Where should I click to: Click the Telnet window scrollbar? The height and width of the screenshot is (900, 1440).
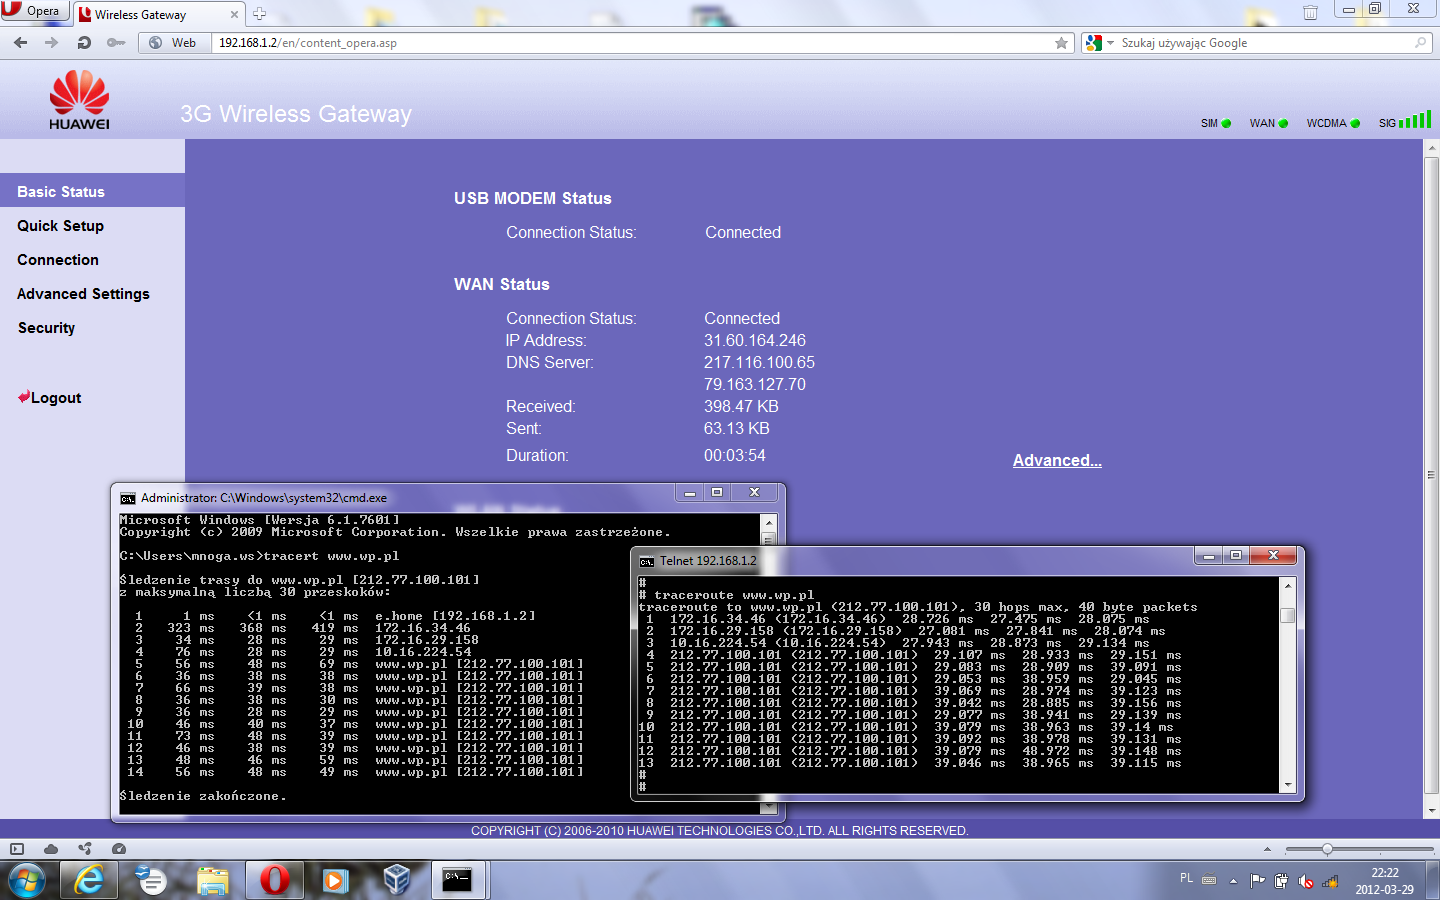click(x=1288, y=685)
